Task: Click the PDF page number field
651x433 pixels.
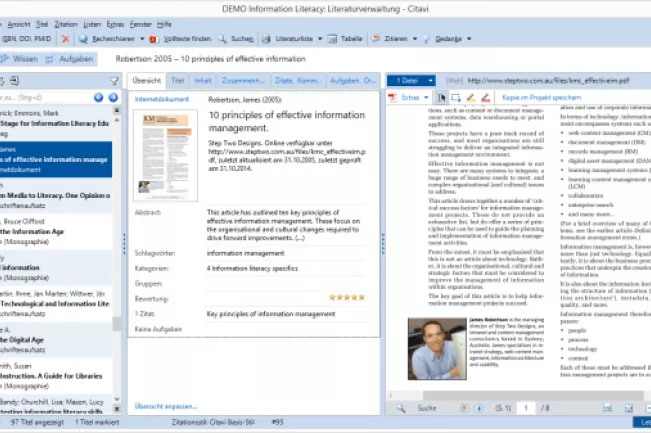Action: [x=526, y=408]
